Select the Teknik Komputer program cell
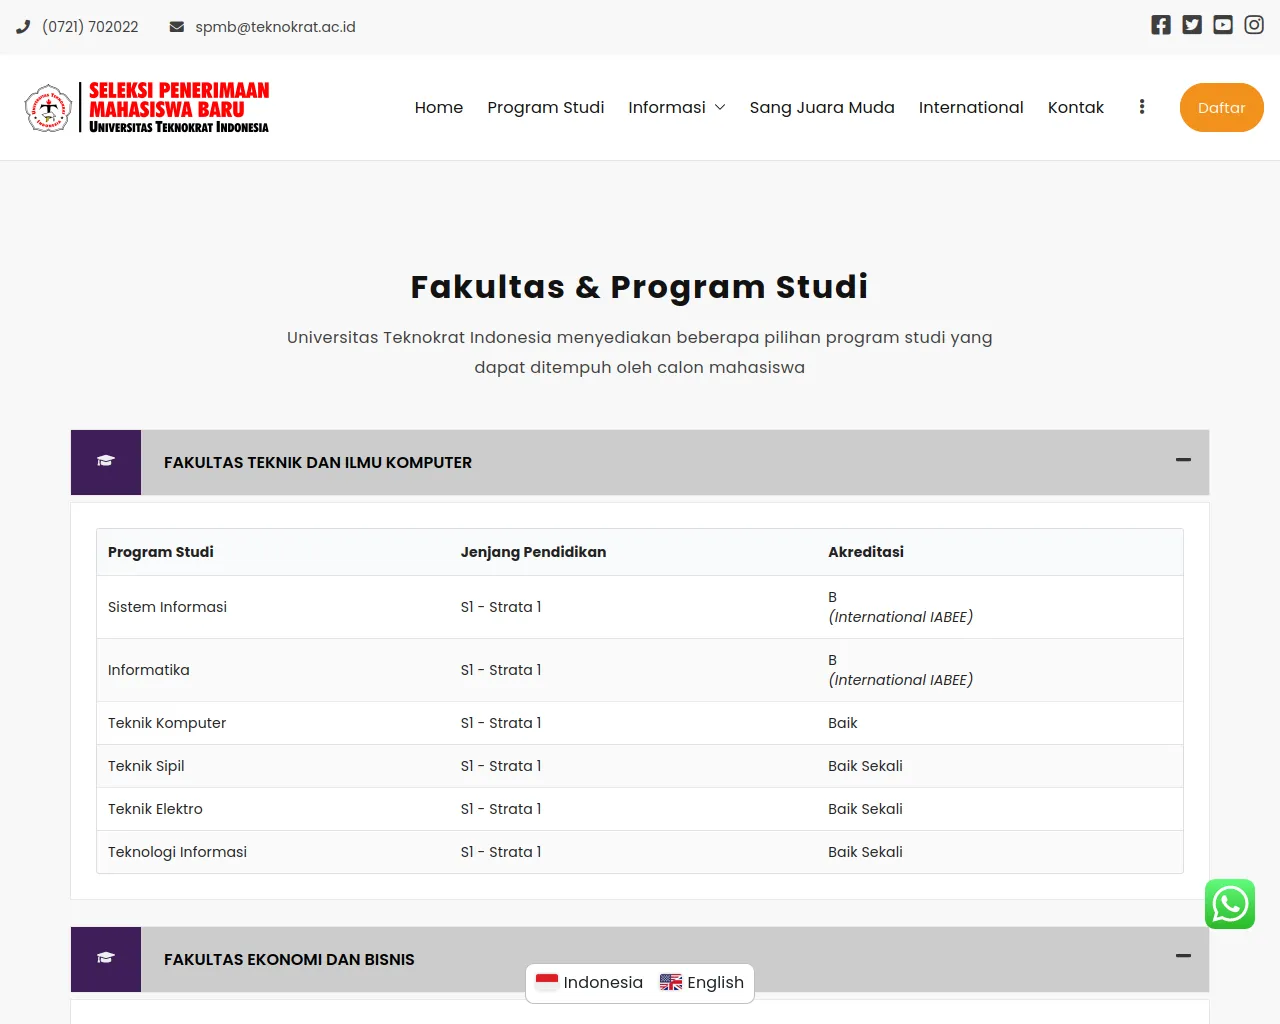This screenshot has width=1280, height=1024. point(167,723)
